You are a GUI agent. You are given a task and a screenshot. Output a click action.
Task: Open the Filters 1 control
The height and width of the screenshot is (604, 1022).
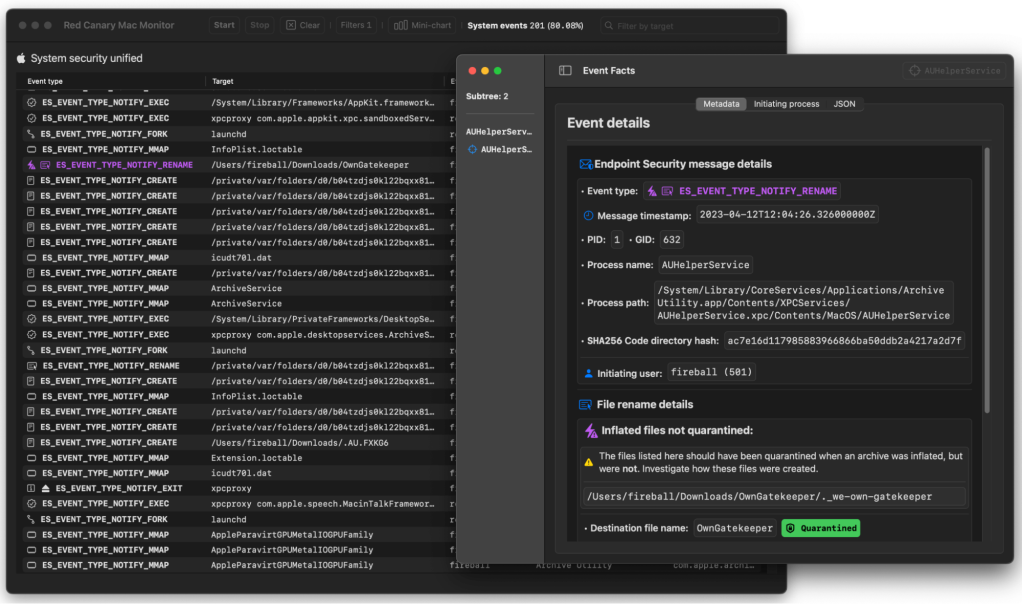[355, 25]
